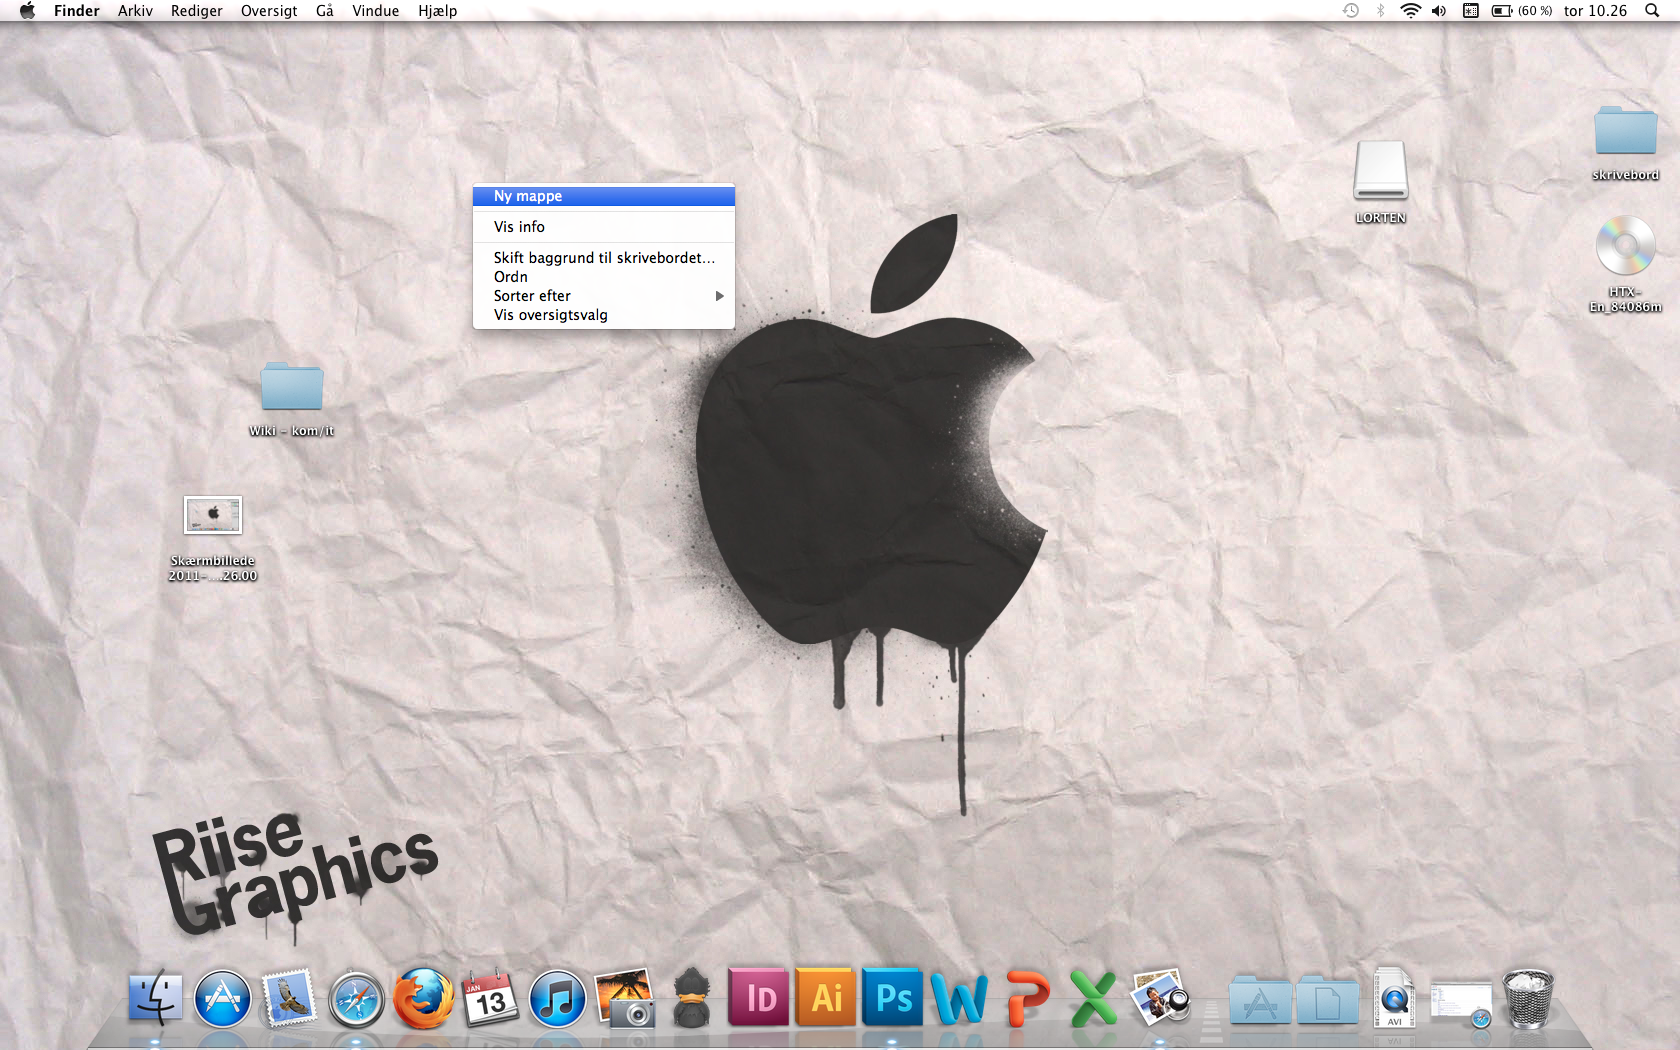Viewport: 1680px width, 1050px height.
Task: Open Microsoft PowerPoint from the Dock
Action: (1027, 998)
